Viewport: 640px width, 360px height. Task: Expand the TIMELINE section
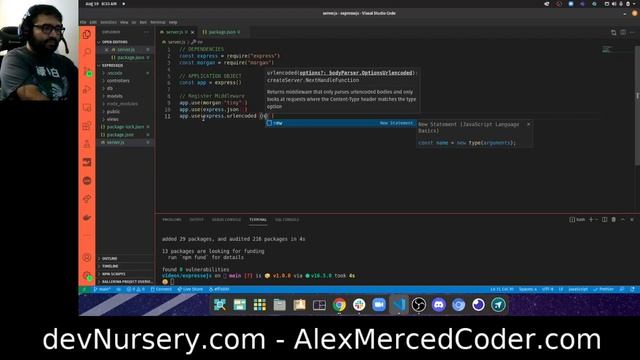click(109, 266)
